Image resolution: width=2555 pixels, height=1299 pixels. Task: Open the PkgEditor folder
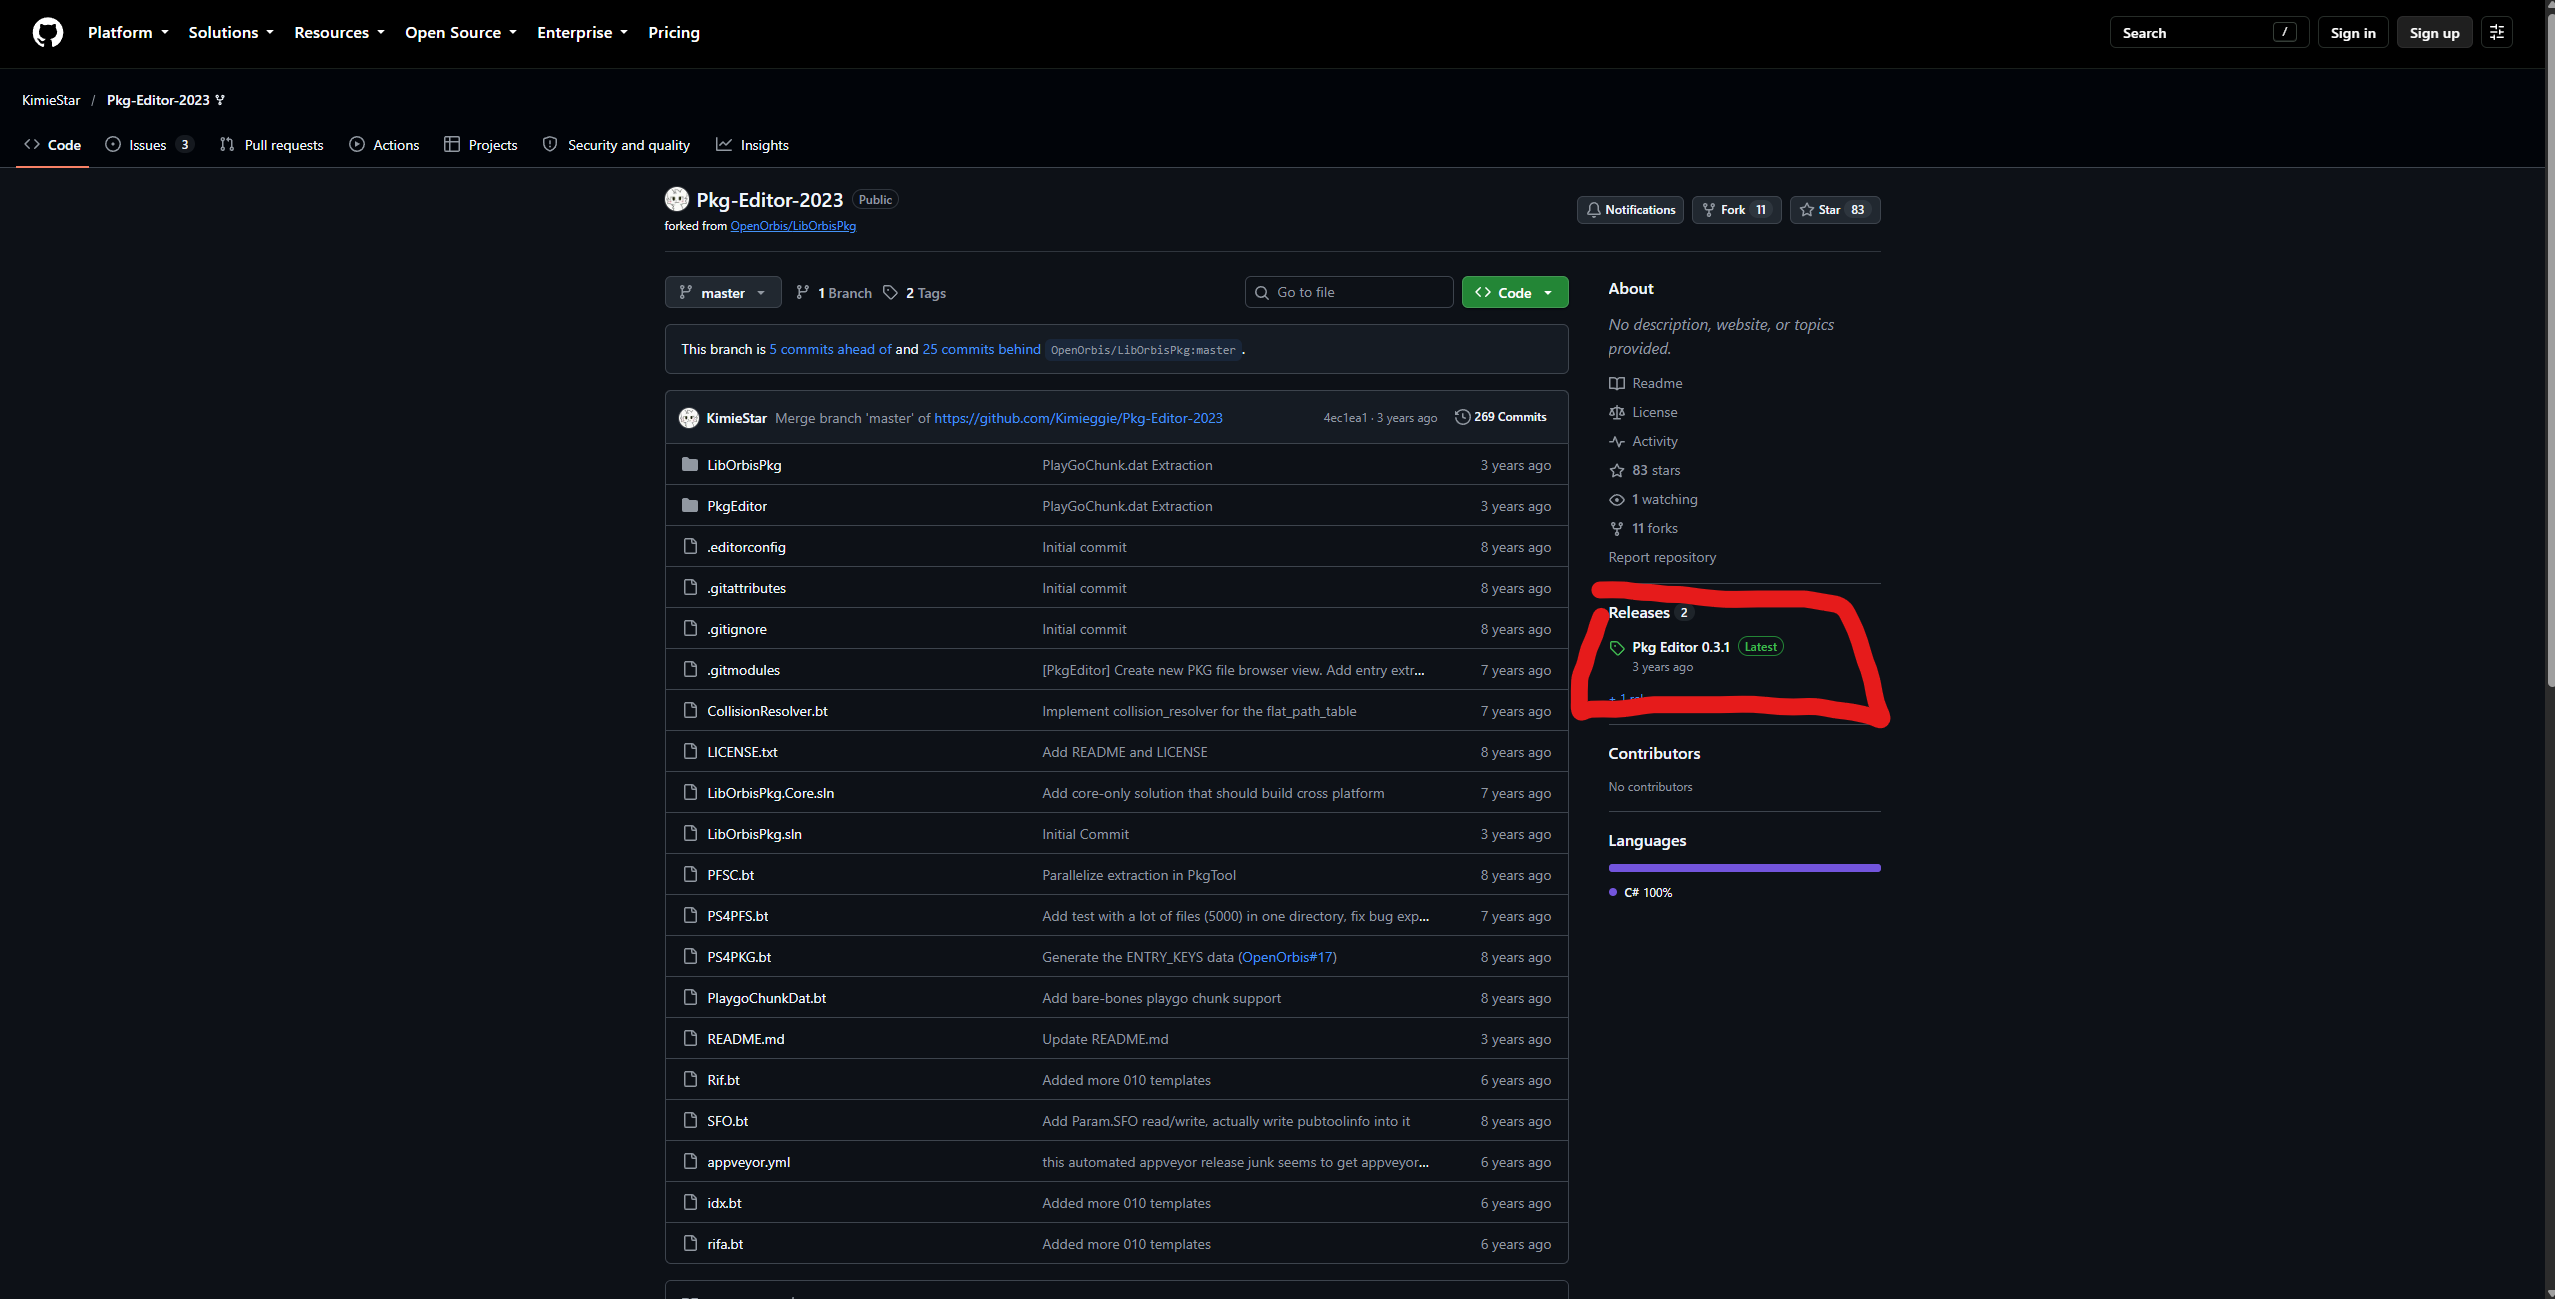click(x=737, y=506)
